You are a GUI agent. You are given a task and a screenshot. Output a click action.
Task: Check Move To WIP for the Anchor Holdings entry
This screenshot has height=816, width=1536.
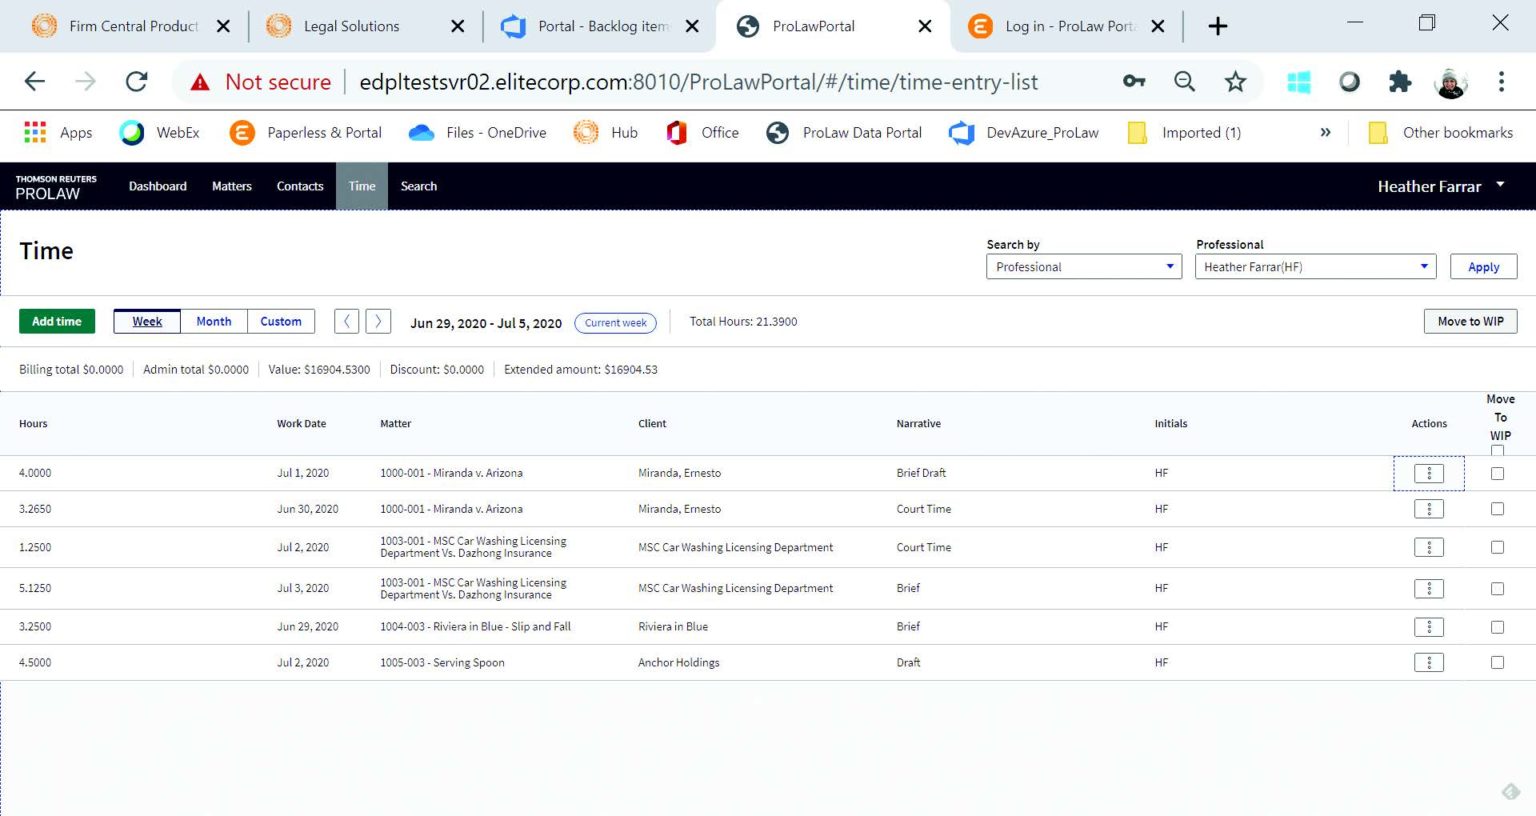pos(1497,661)
